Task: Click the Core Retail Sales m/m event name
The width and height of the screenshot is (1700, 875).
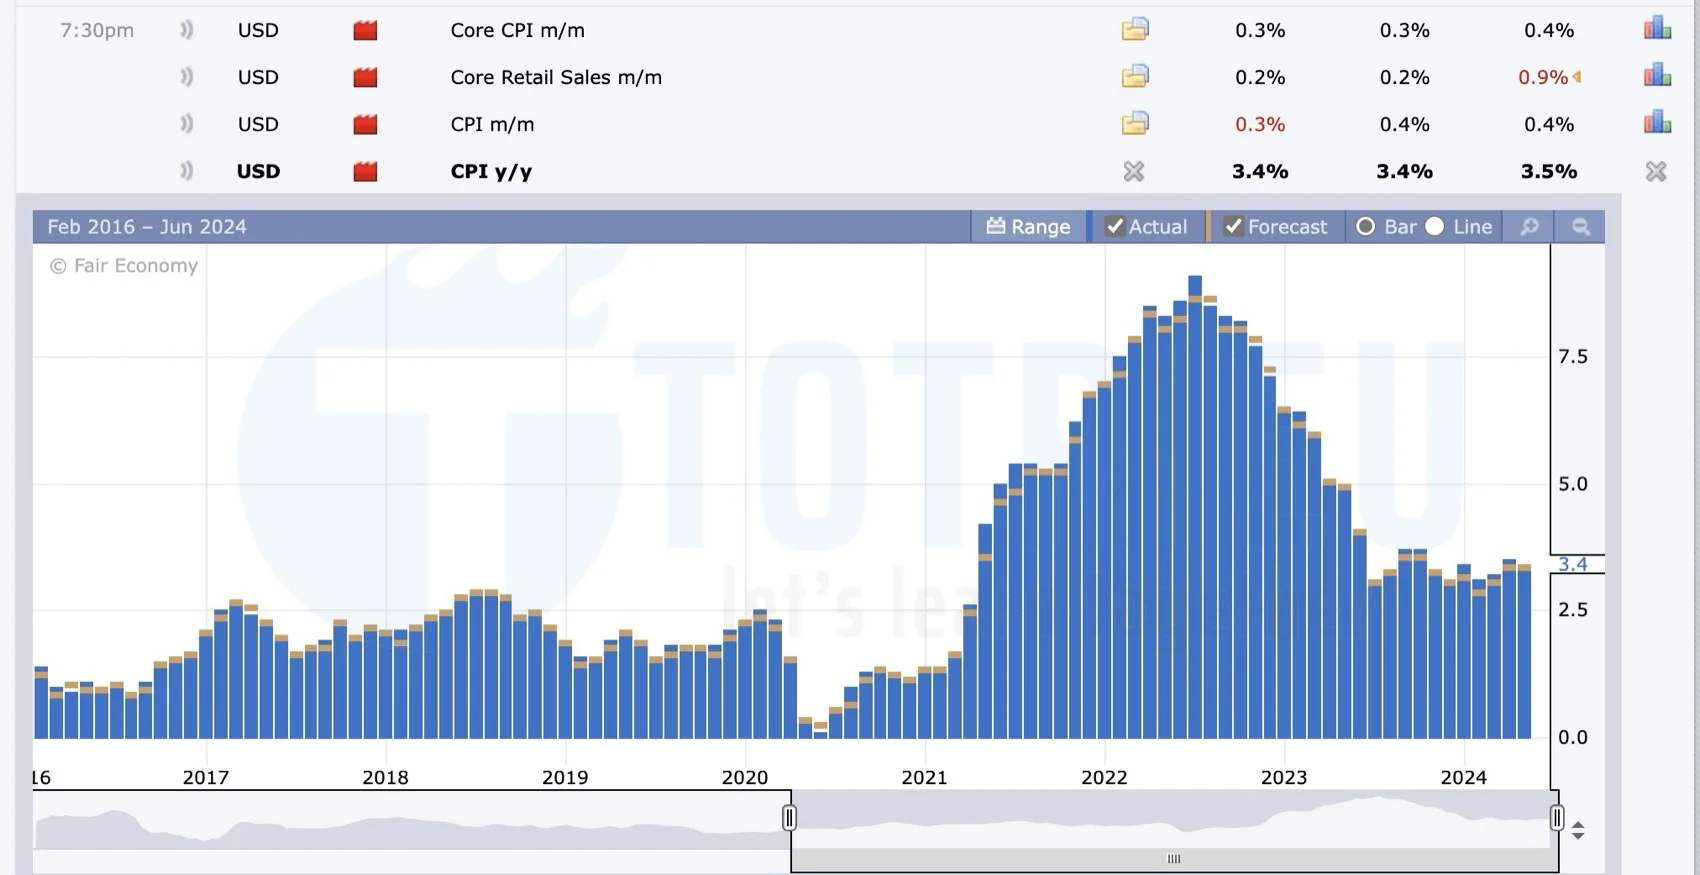Action: (x=556, y=77)
